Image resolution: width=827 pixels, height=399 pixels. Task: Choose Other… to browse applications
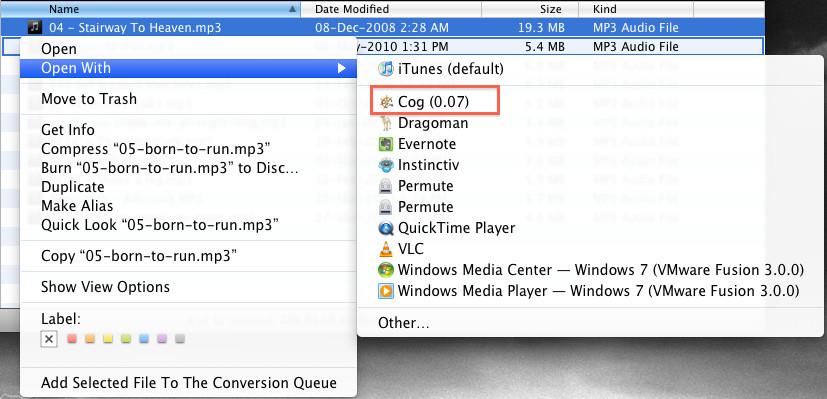point(403,323)
